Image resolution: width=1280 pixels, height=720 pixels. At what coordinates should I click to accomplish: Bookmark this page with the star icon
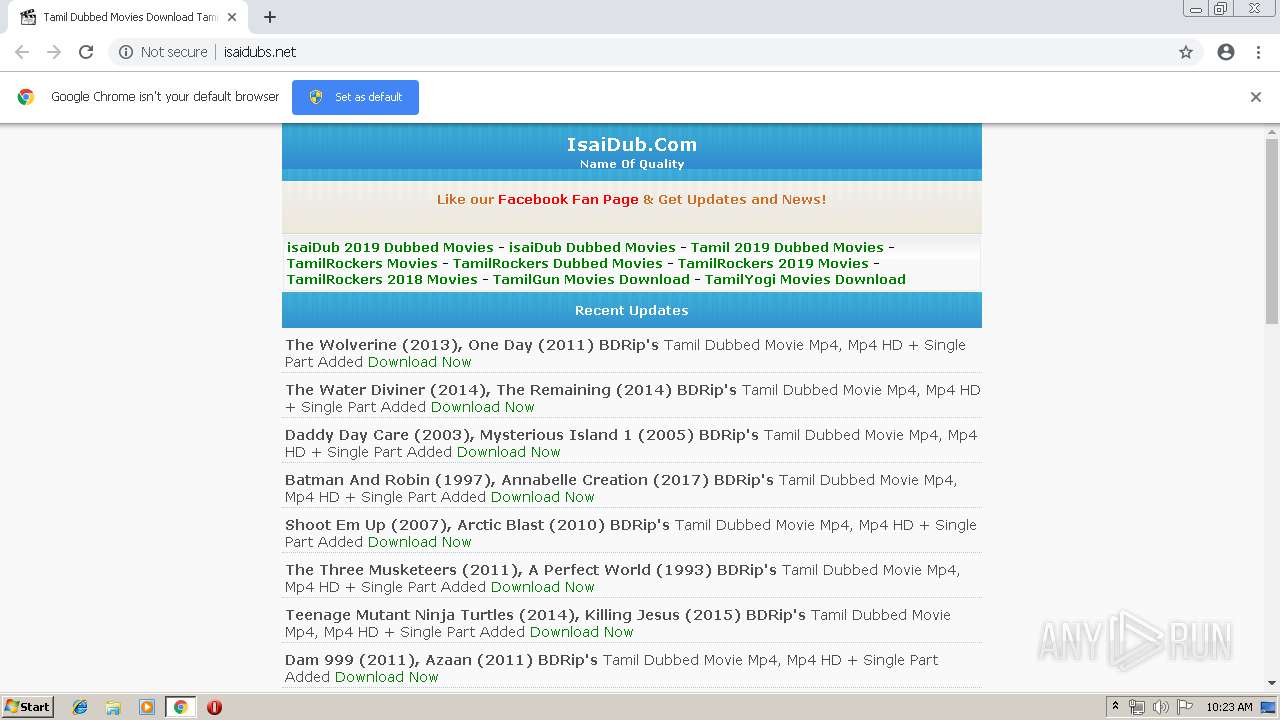1186,52
